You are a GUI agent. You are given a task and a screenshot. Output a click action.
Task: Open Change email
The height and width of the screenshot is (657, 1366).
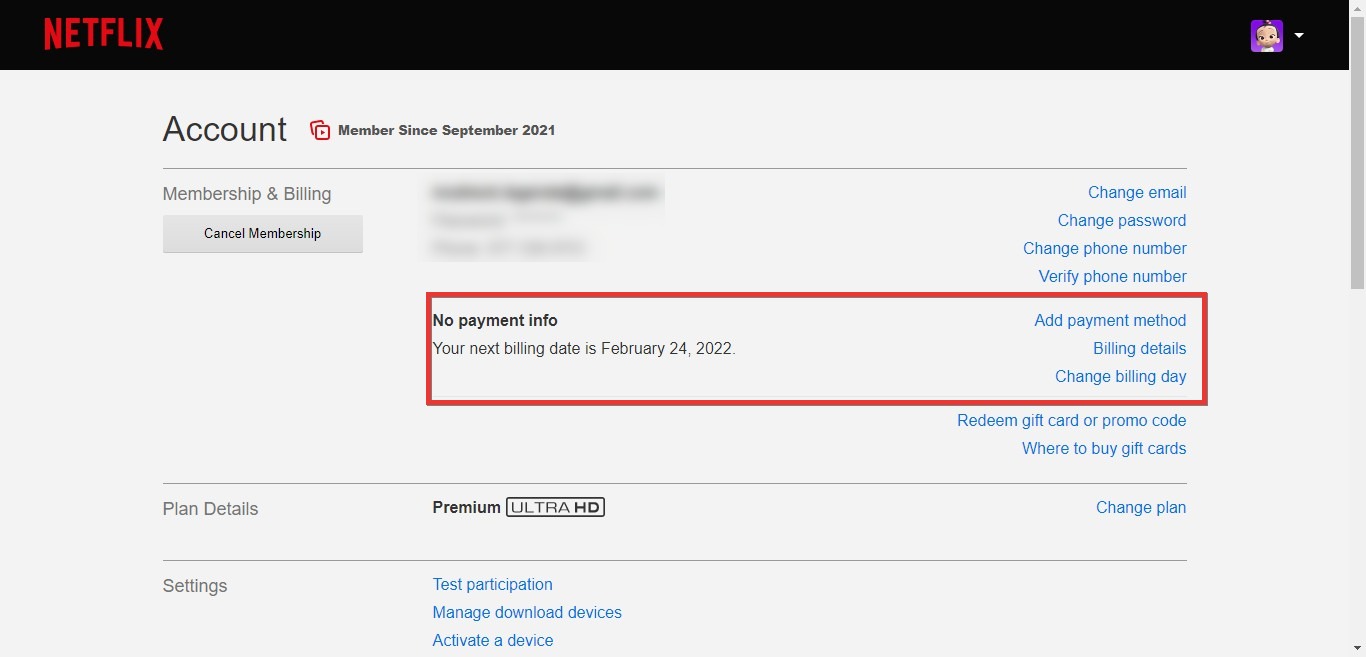(x=1136, y=192)
